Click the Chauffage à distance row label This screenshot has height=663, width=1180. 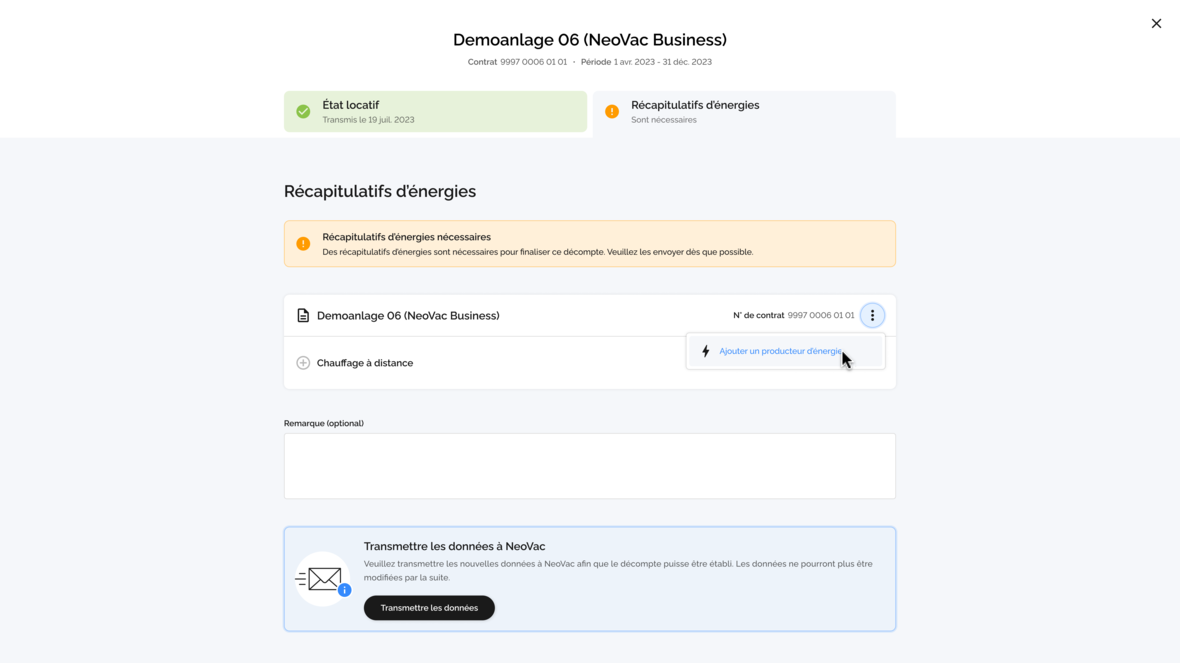click(x=365, y=363)
